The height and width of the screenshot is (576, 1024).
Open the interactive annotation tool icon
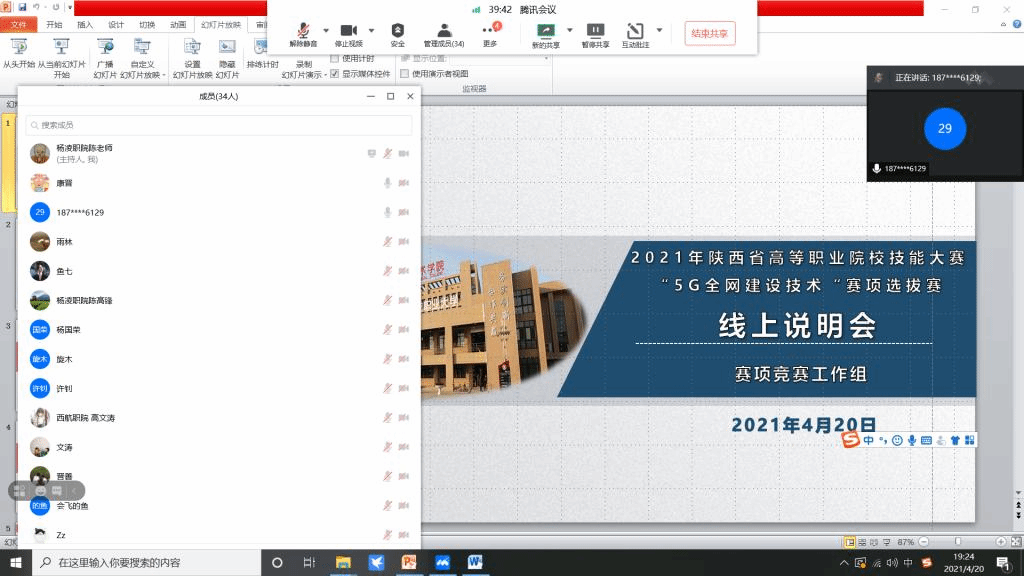point(635,31)
